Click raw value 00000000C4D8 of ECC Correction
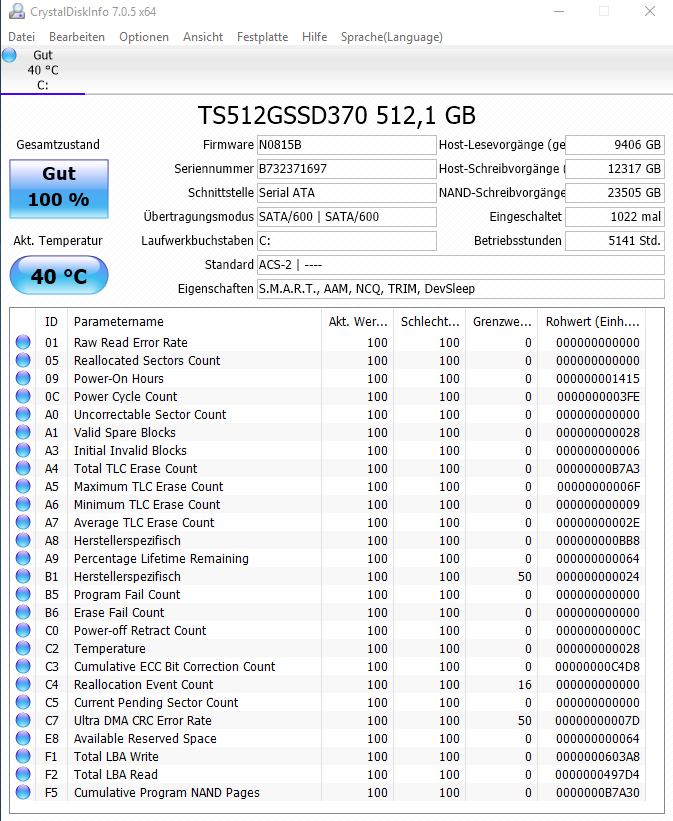The image size is (673, 821). pos(598,667)
